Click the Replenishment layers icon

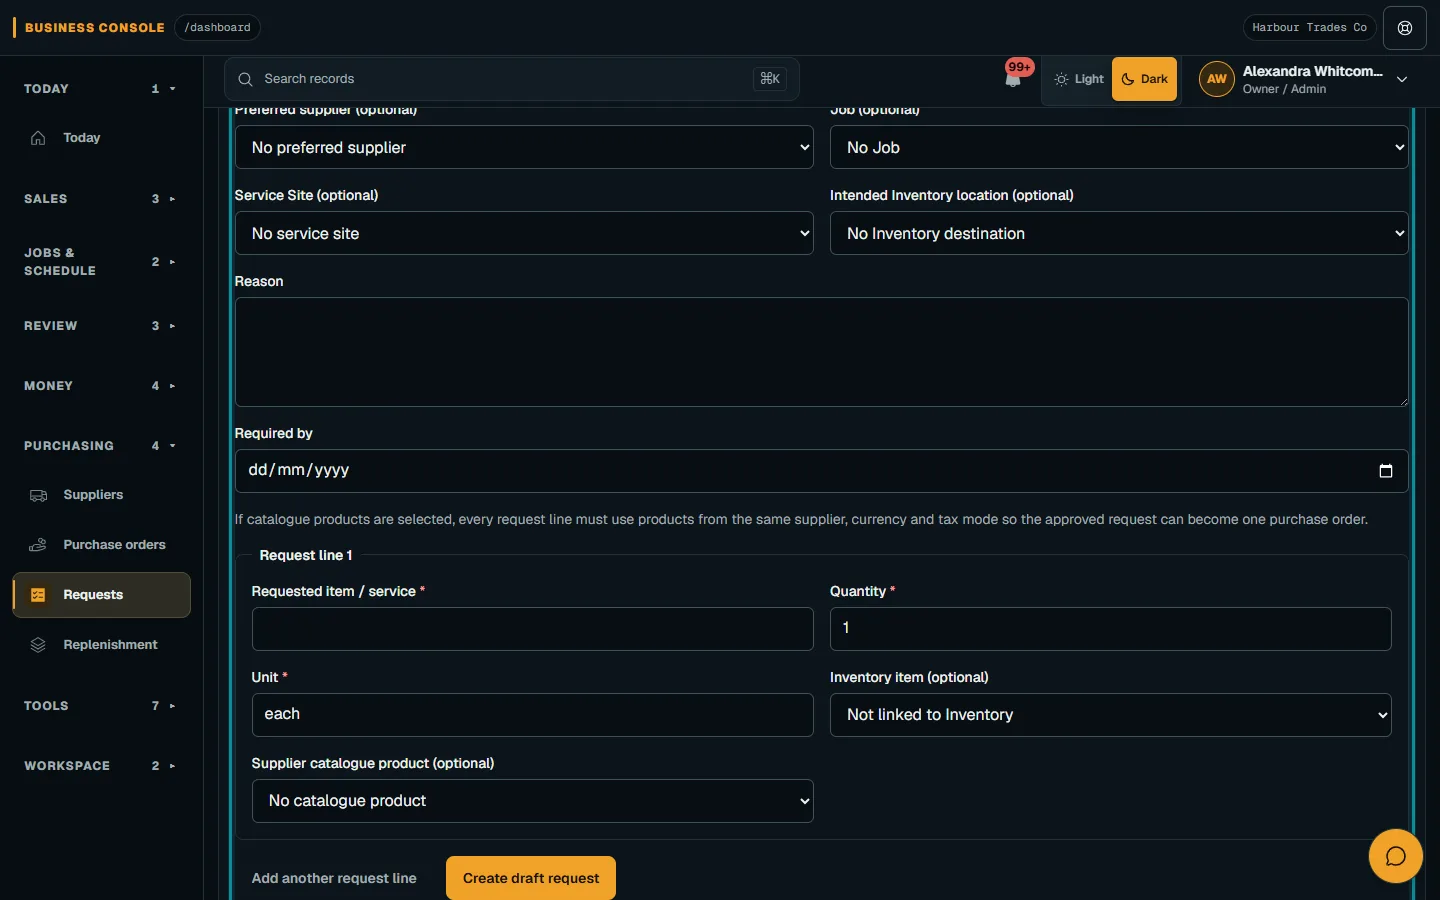pos(38,645)
